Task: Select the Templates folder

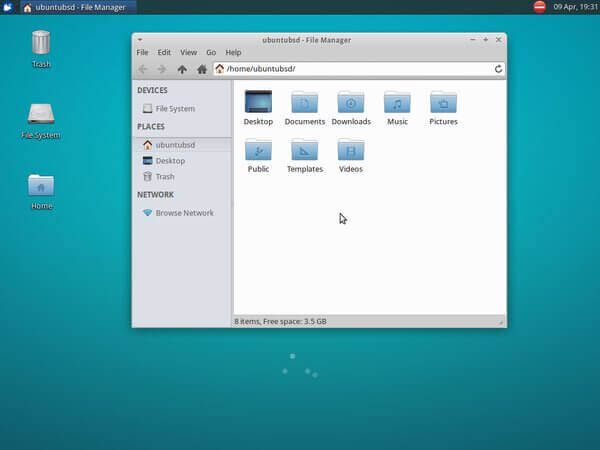Action: coord(304,151)
